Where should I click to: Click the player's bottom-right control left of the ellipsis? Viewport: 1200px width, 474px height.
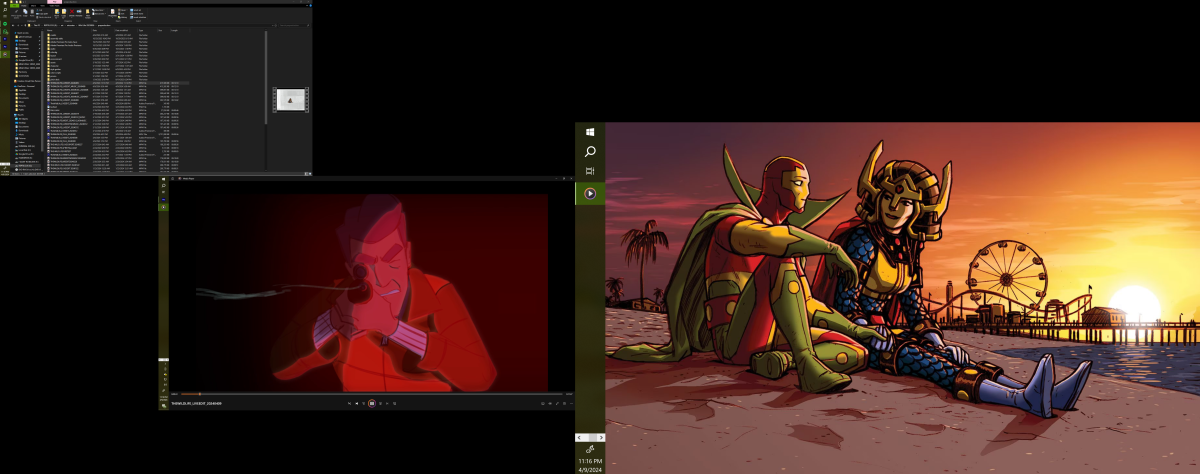pos(565,403)
